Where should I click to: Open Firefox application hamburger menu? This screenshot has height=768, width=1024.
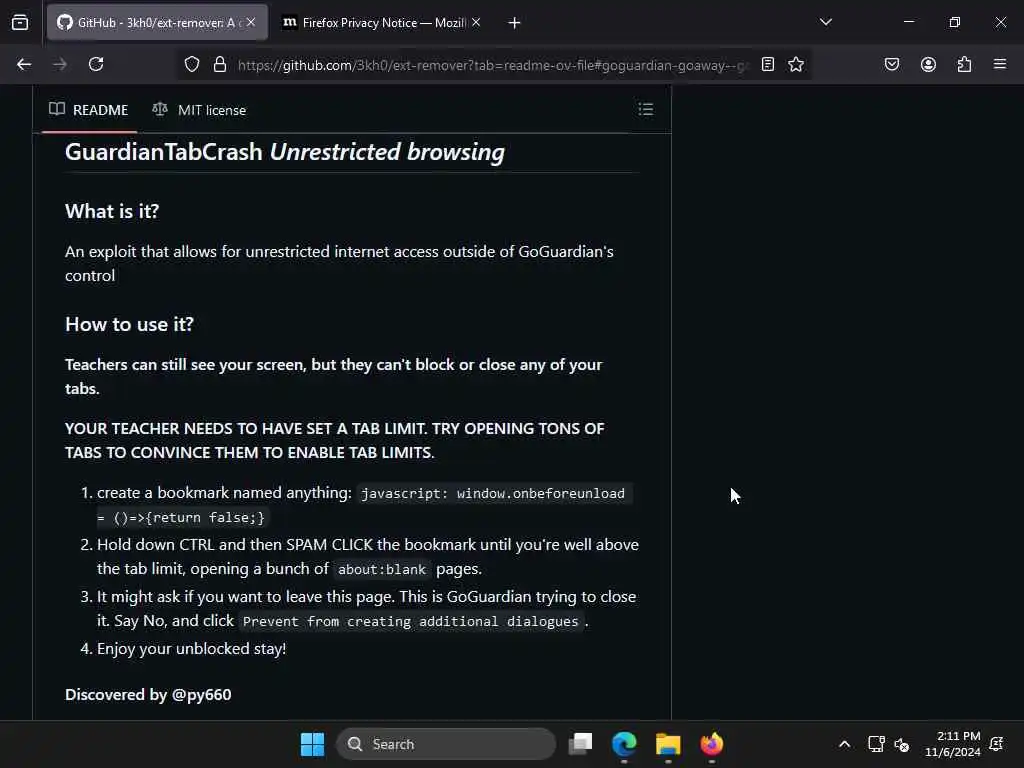(x=1000, y=64)
